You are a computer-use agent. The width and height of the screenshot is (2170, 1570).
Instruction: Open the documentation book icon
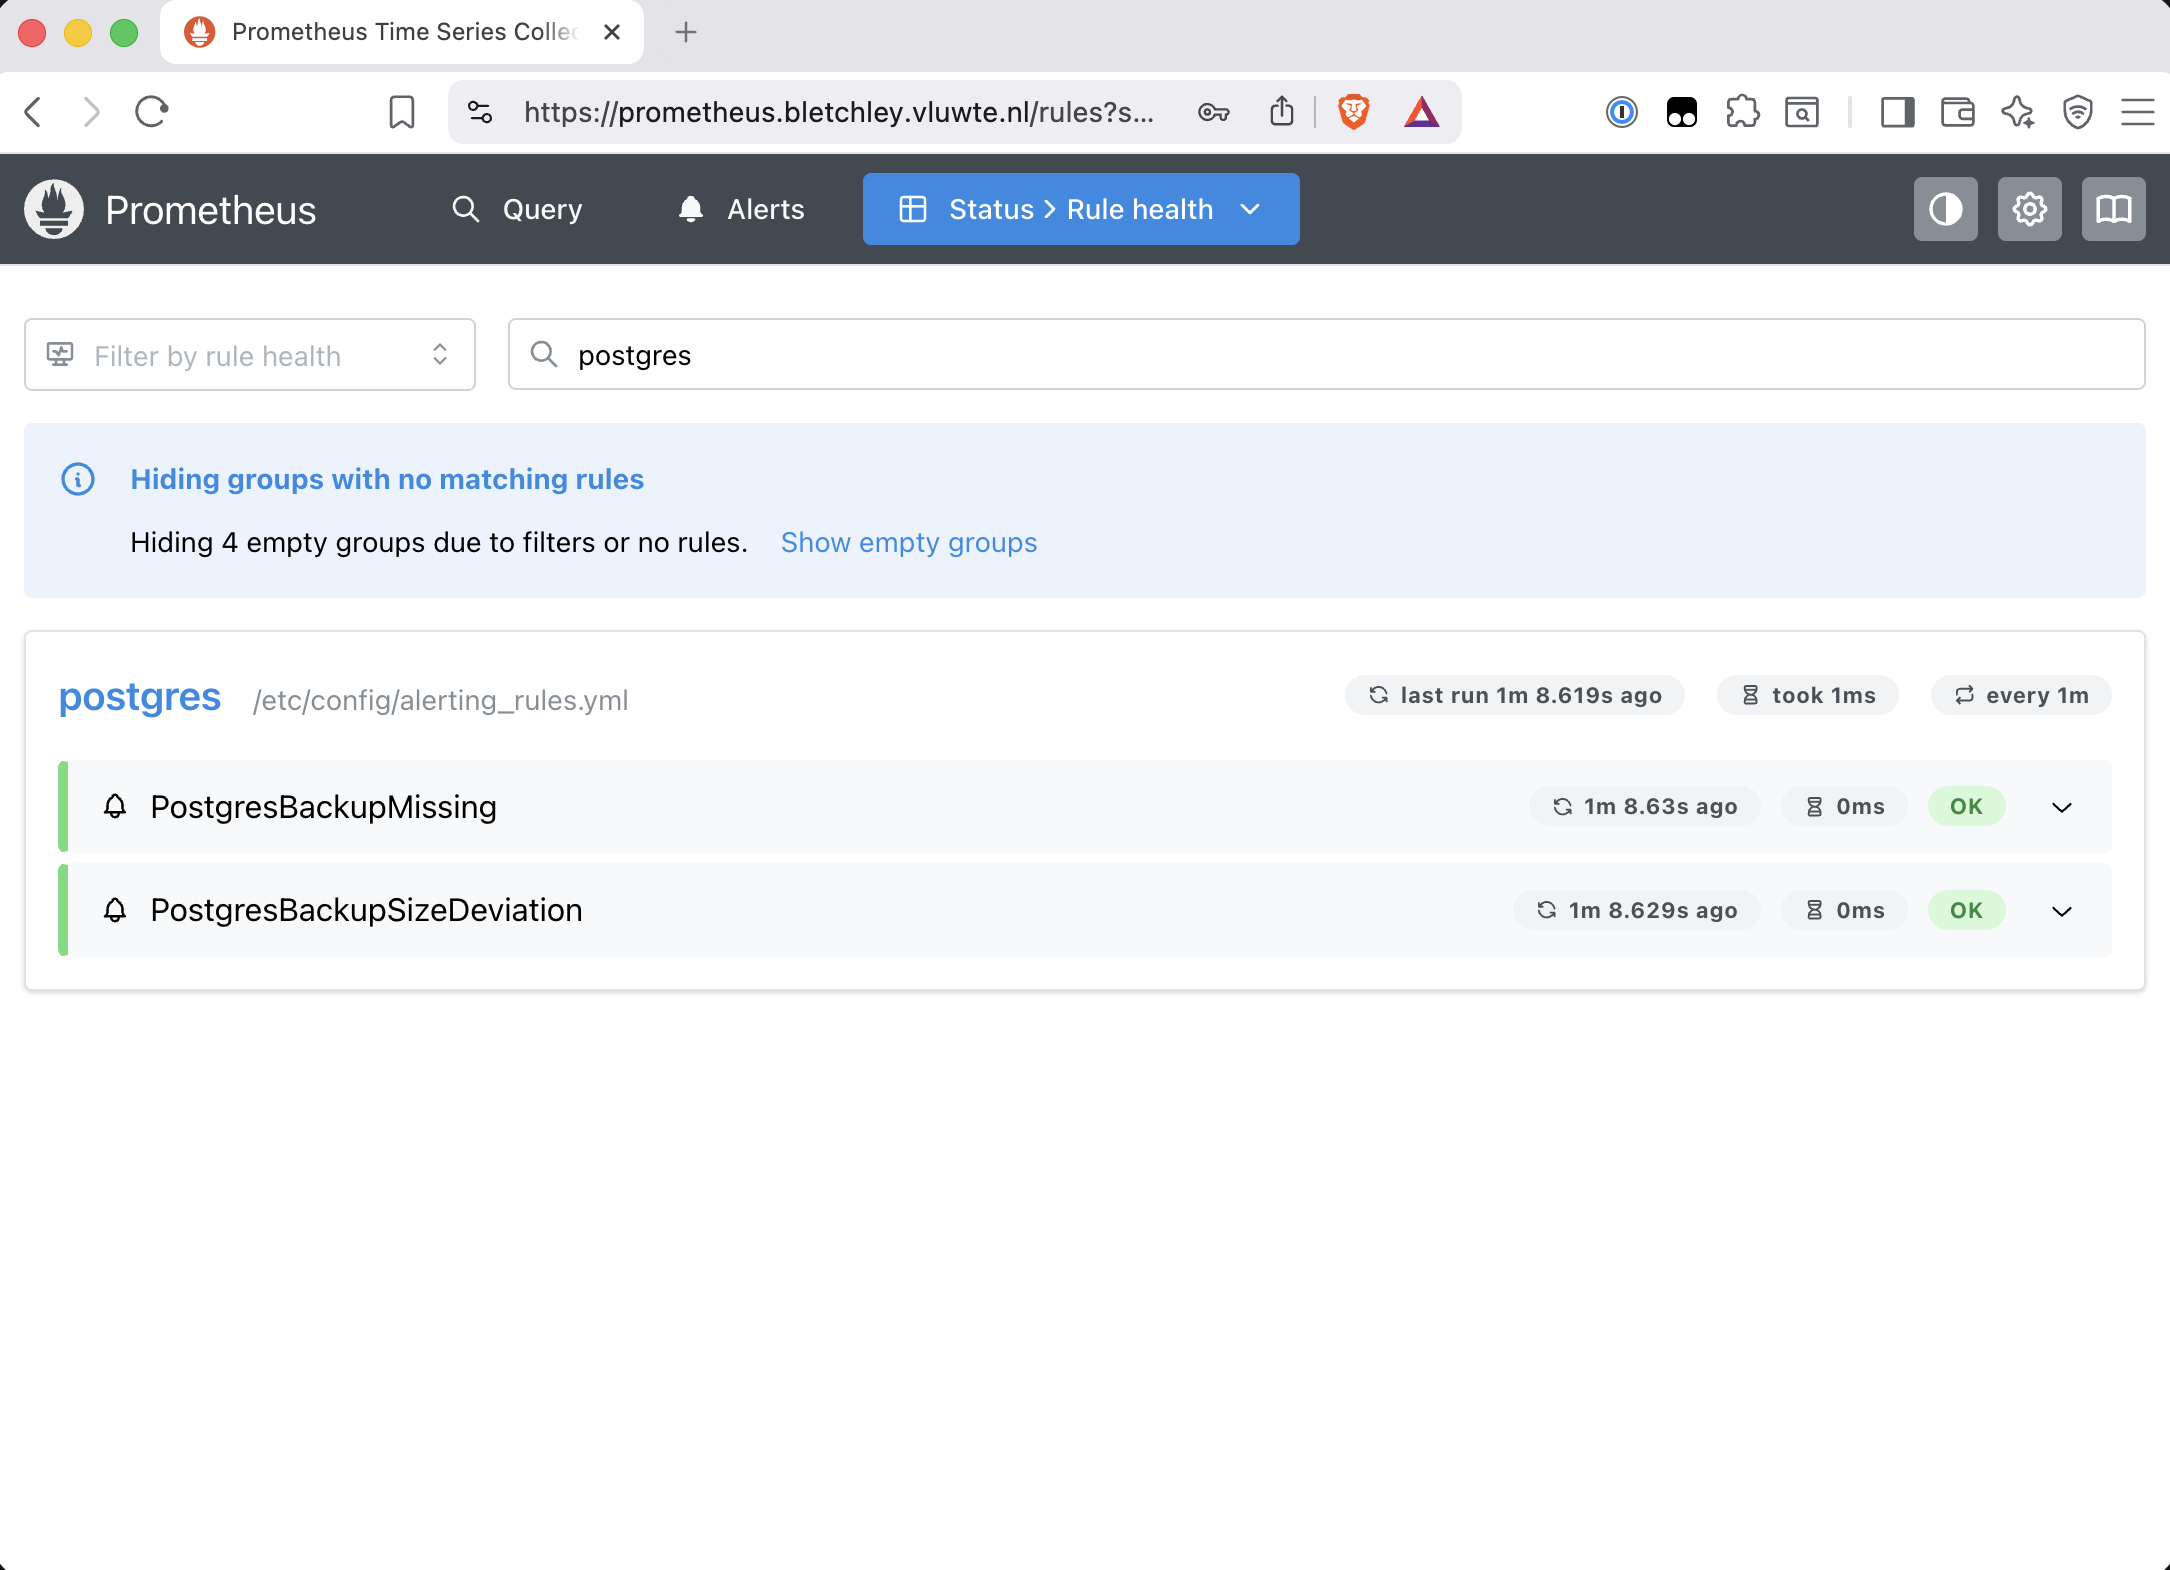coord(2113,209)
